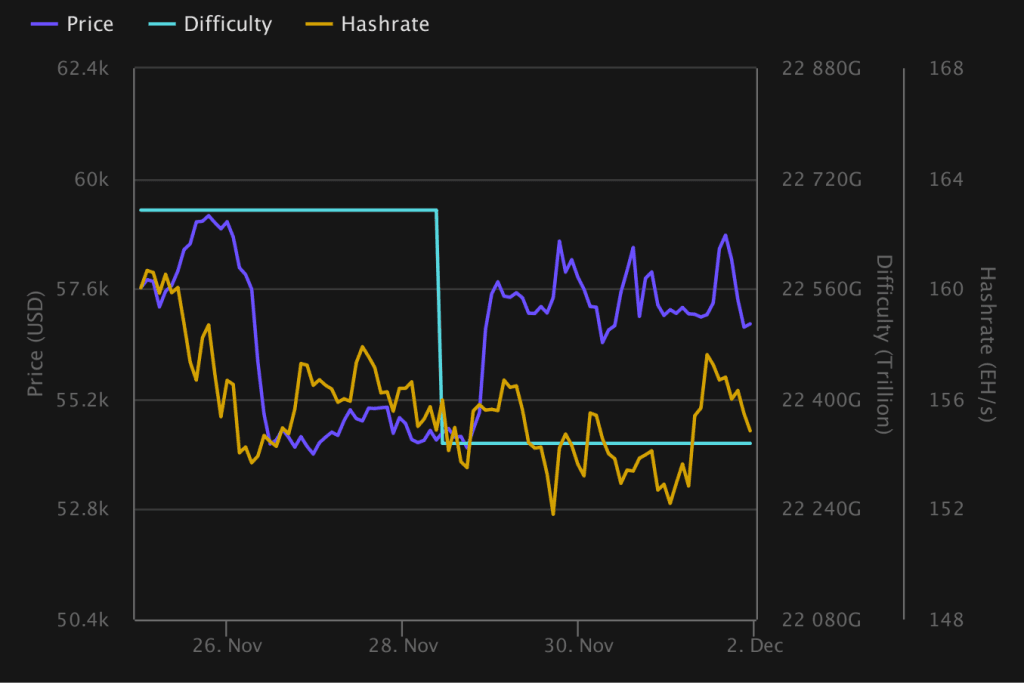Viewport: 1024px width, 683px height.
Task: Toggle the Price series in the legend
Action: point(89,24)
